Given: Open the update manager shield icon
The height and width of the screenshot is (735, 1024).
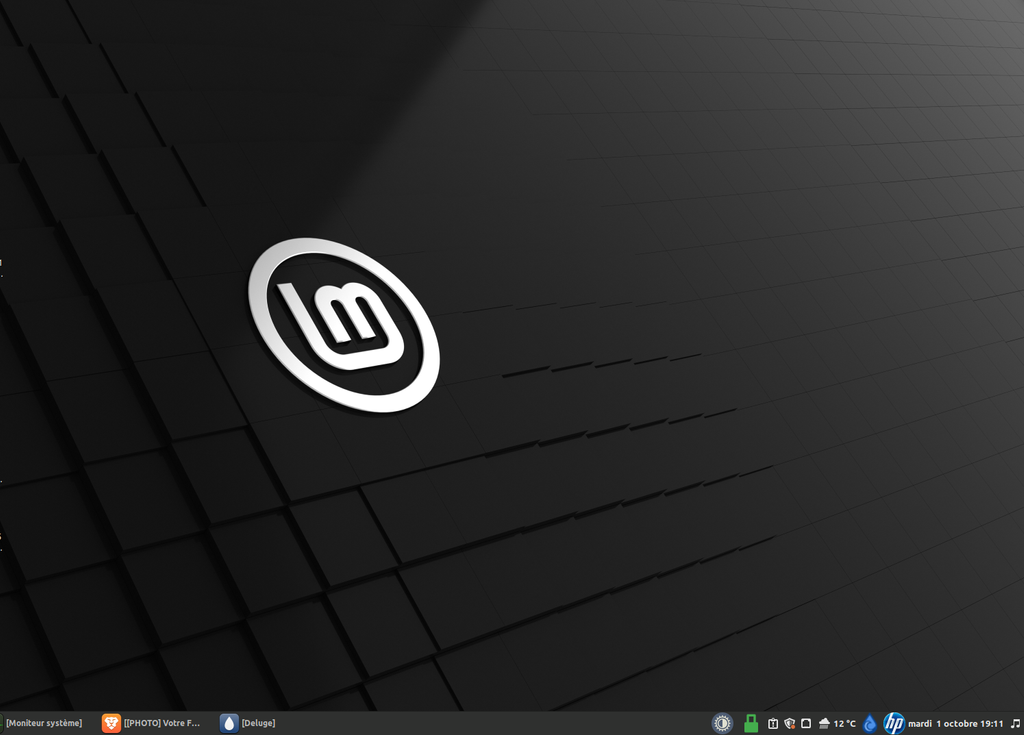Looking at the screenshot, I should (789, 723).
